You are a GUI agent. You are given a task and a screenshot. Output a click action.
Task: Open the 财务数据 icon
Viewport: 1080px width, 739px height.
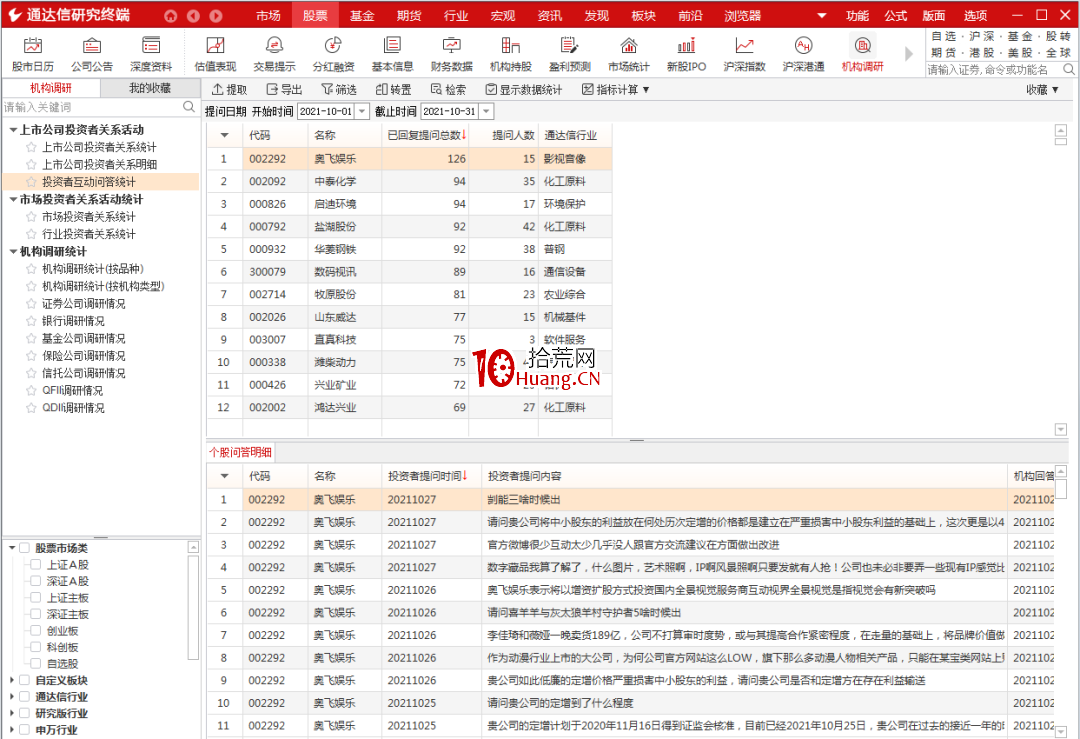coord(451,46)
